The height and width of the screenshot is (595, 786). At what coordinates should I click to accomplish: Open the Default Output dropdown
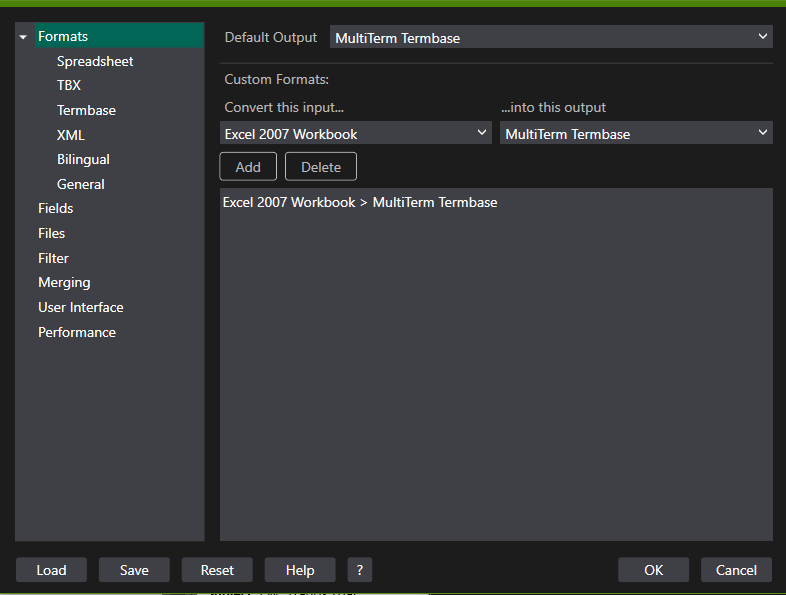pyautogui.click(x=550, y=38)
